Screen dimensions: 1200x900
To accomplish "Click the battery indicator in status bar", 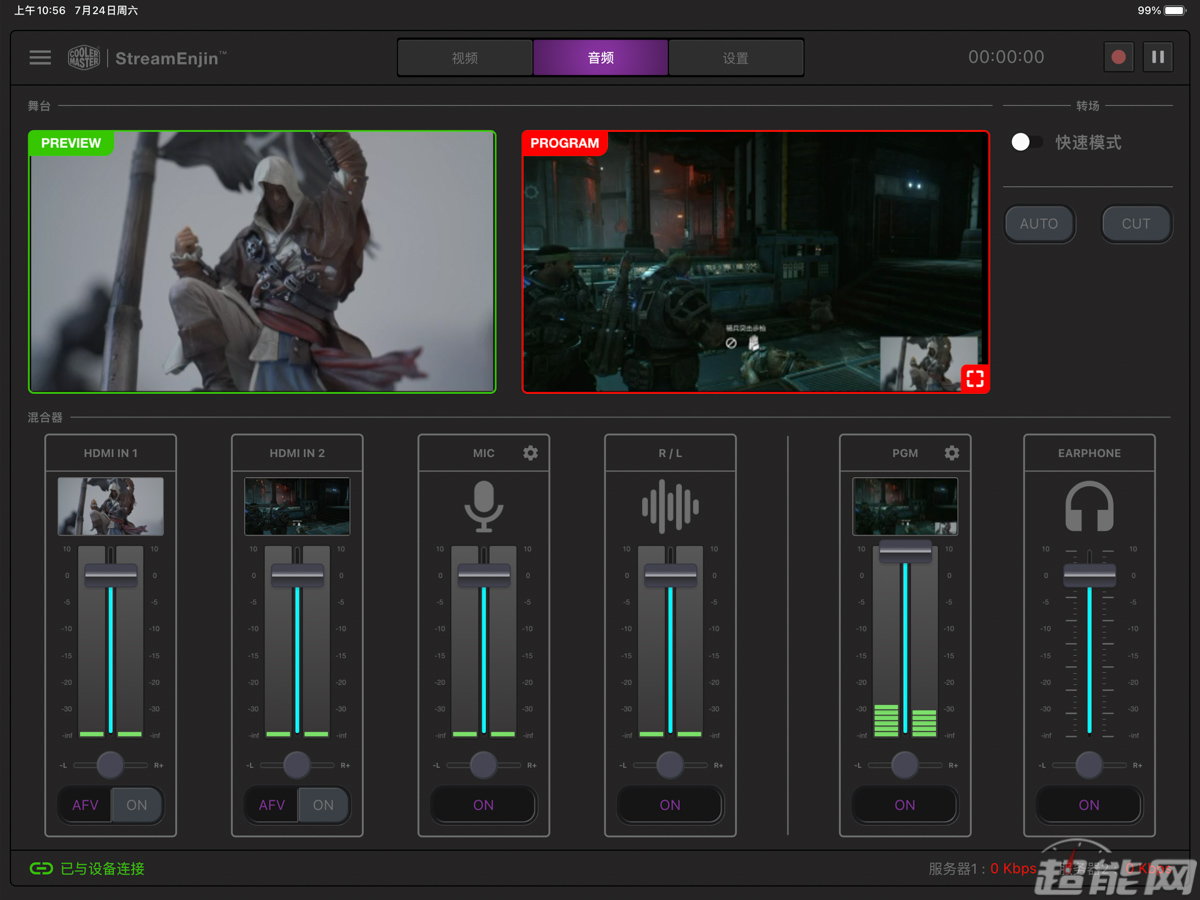I will (1176, 11).
